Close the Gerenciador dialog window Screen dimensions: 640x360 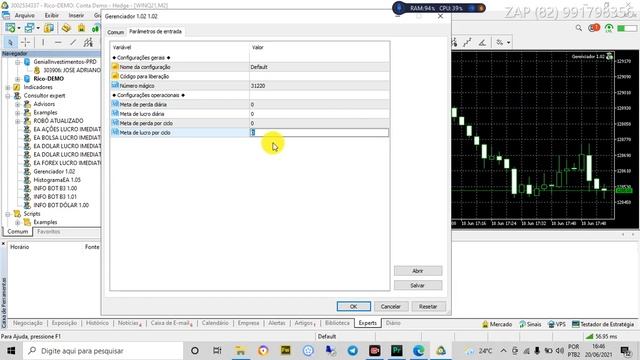[x=440, y=16]
